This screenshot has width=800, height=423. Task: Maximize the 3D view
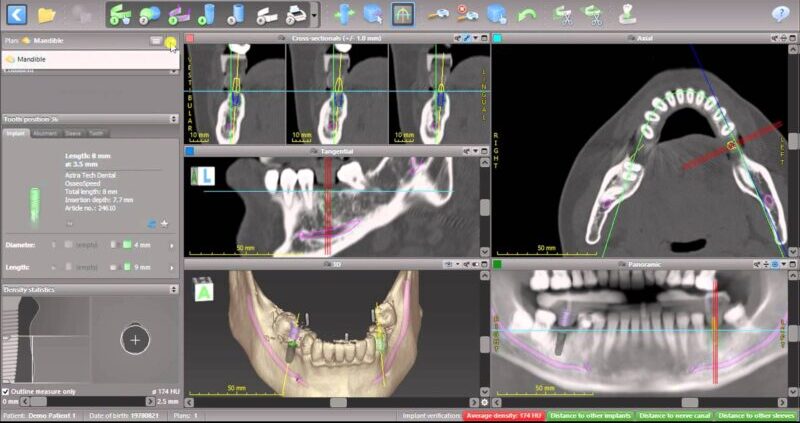tap(484, 264)
